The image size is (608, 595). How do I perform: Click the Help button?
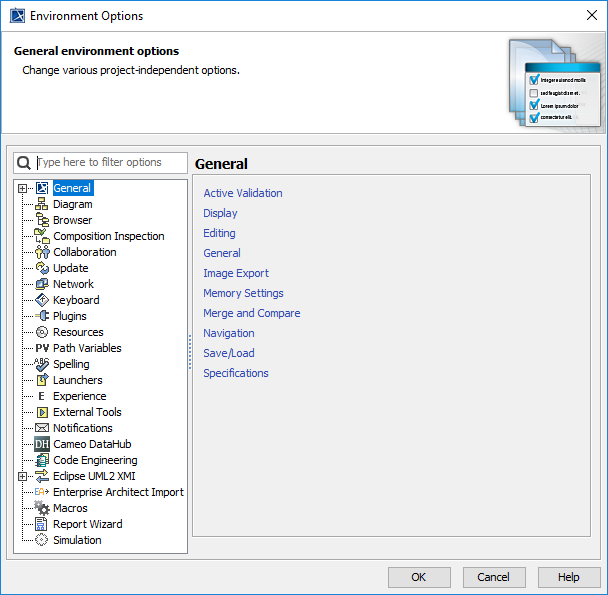[569, 577]
